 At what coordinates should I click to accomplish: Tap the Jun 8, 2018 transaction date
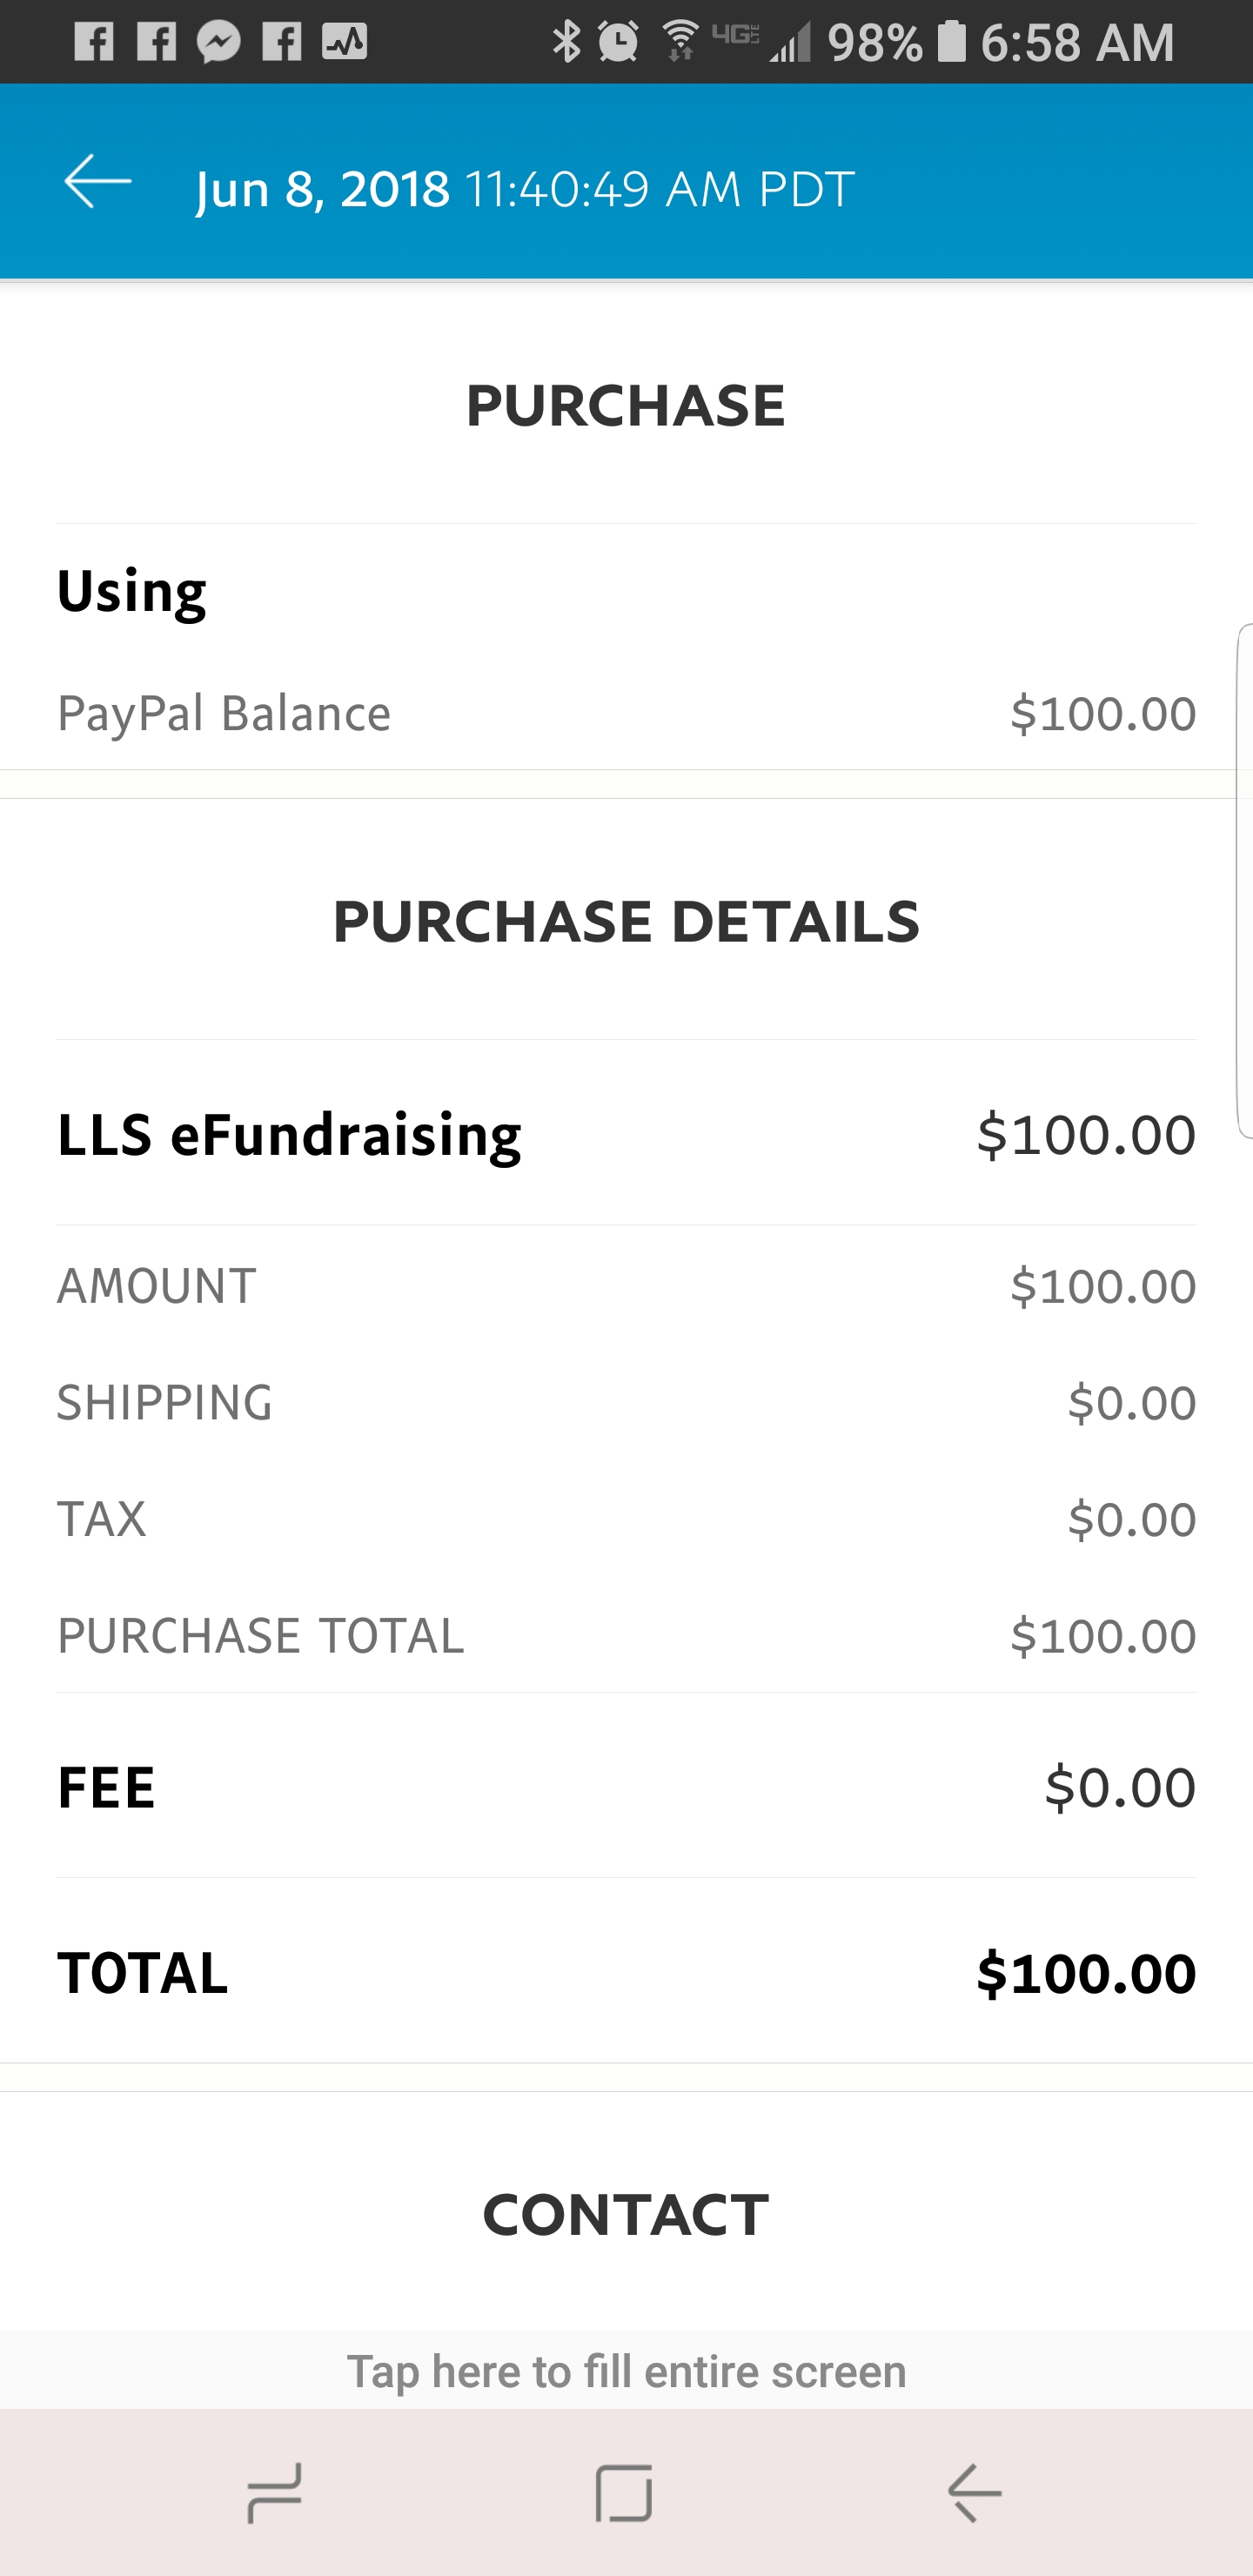pyautogui.click(x=323, y=188)
